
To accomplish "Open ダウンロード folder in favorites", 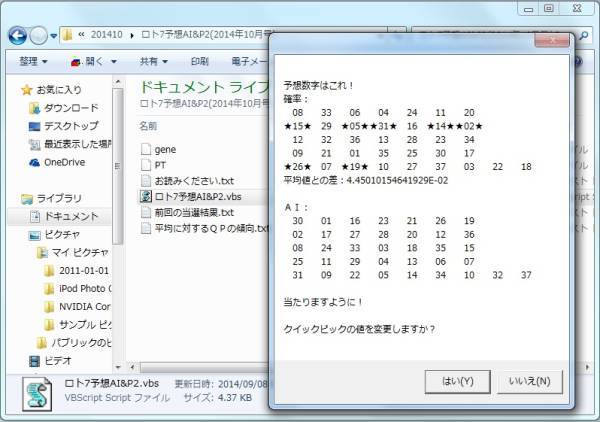I will (71, 108).
